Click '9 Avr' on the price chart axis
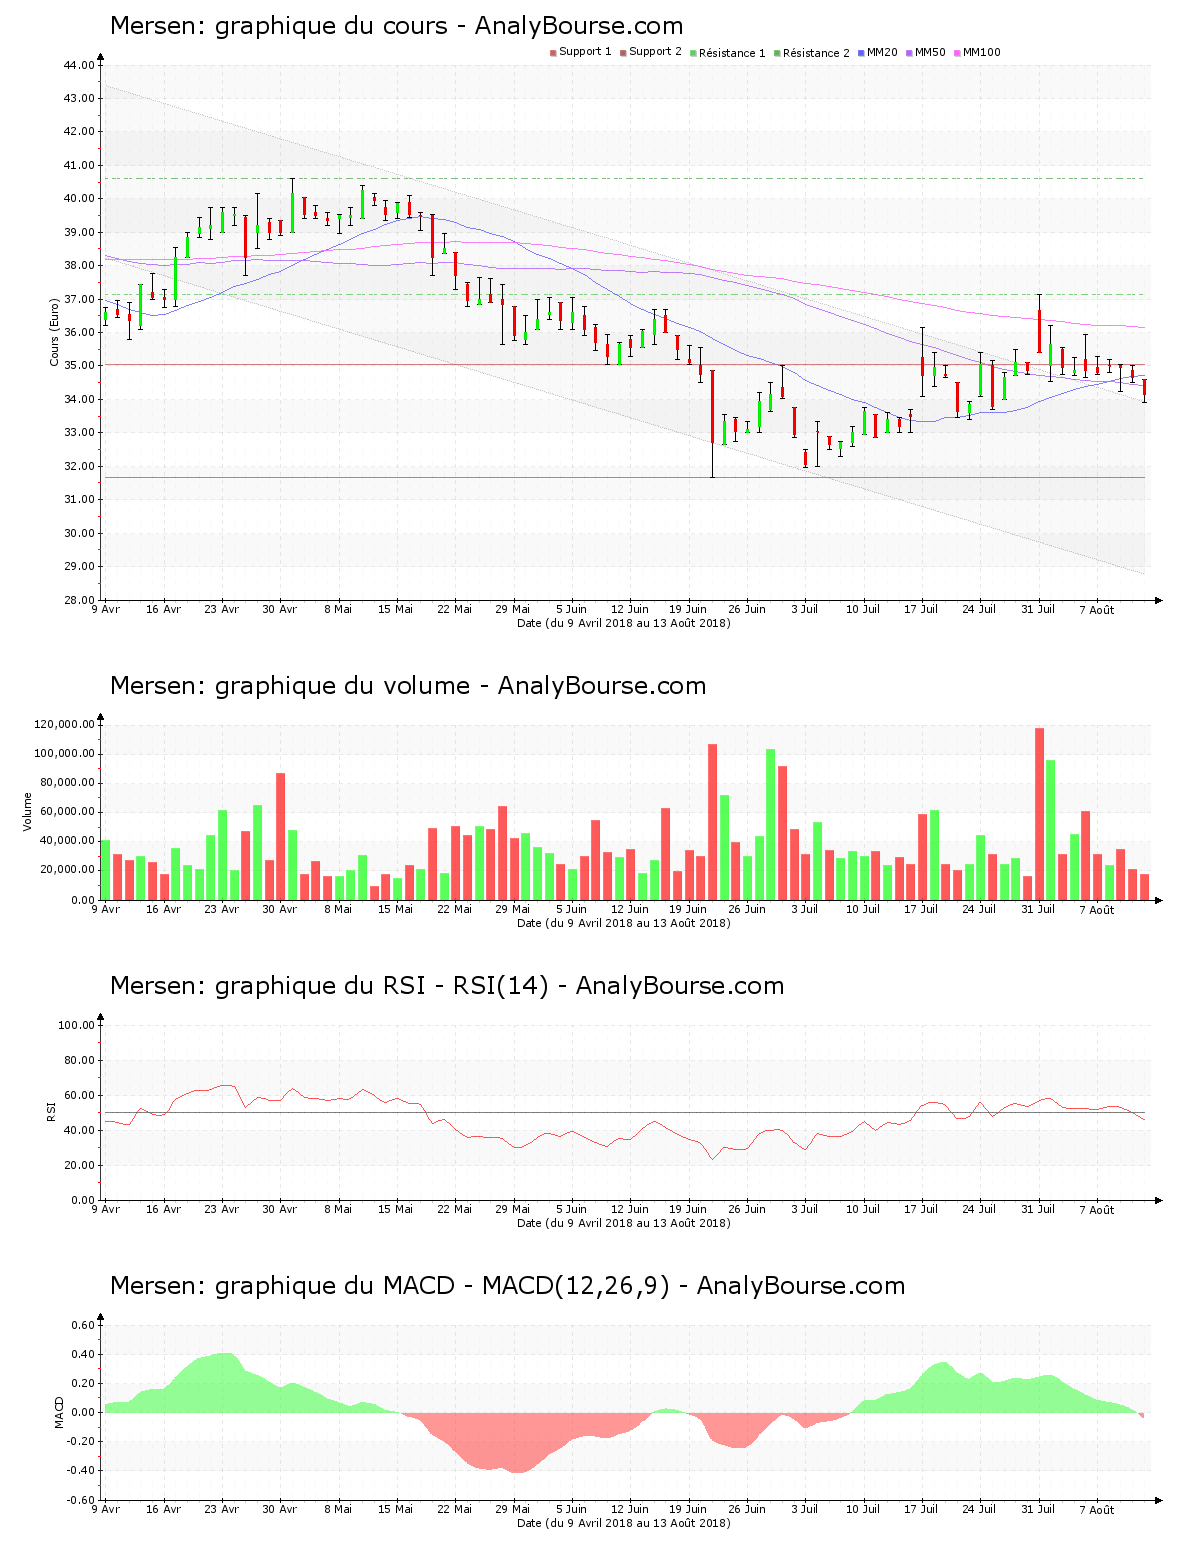The width and height of the screenshot is (1200, 1550). click(105, 609)
